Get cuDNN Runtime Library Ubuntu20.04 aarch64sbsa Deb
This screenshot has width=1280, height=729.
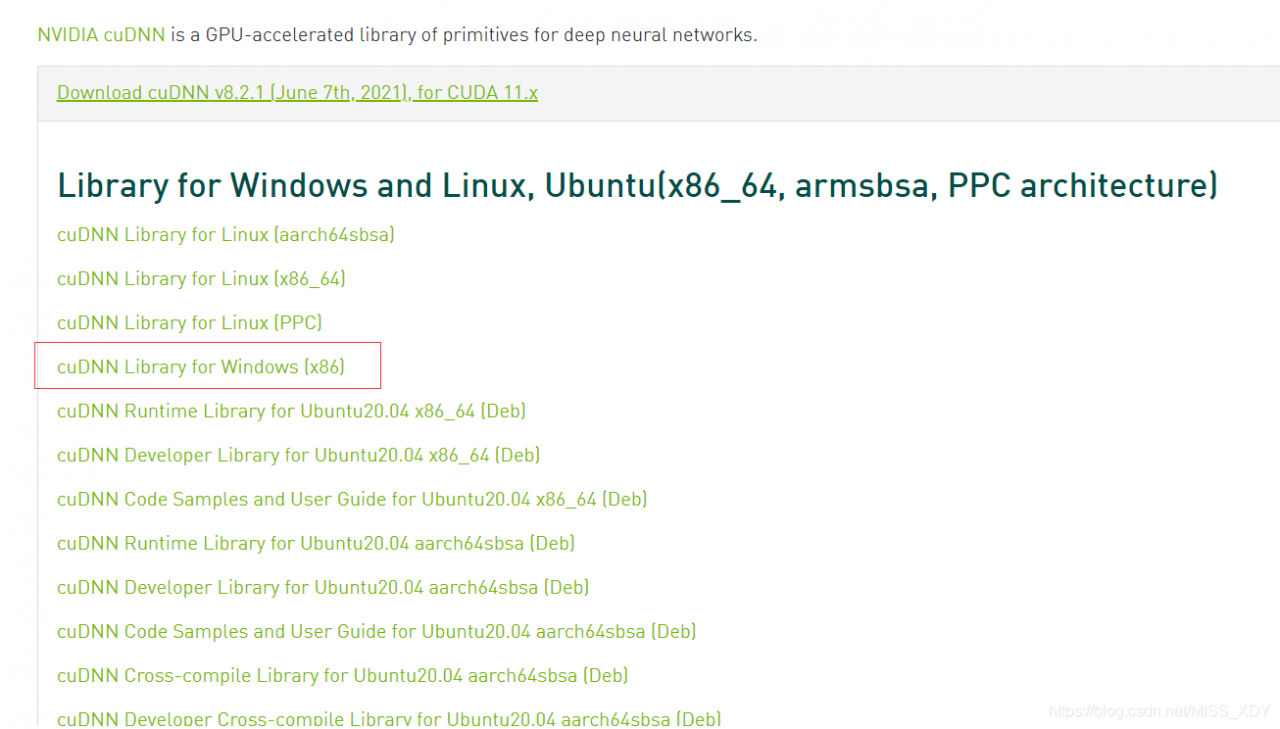316,543
